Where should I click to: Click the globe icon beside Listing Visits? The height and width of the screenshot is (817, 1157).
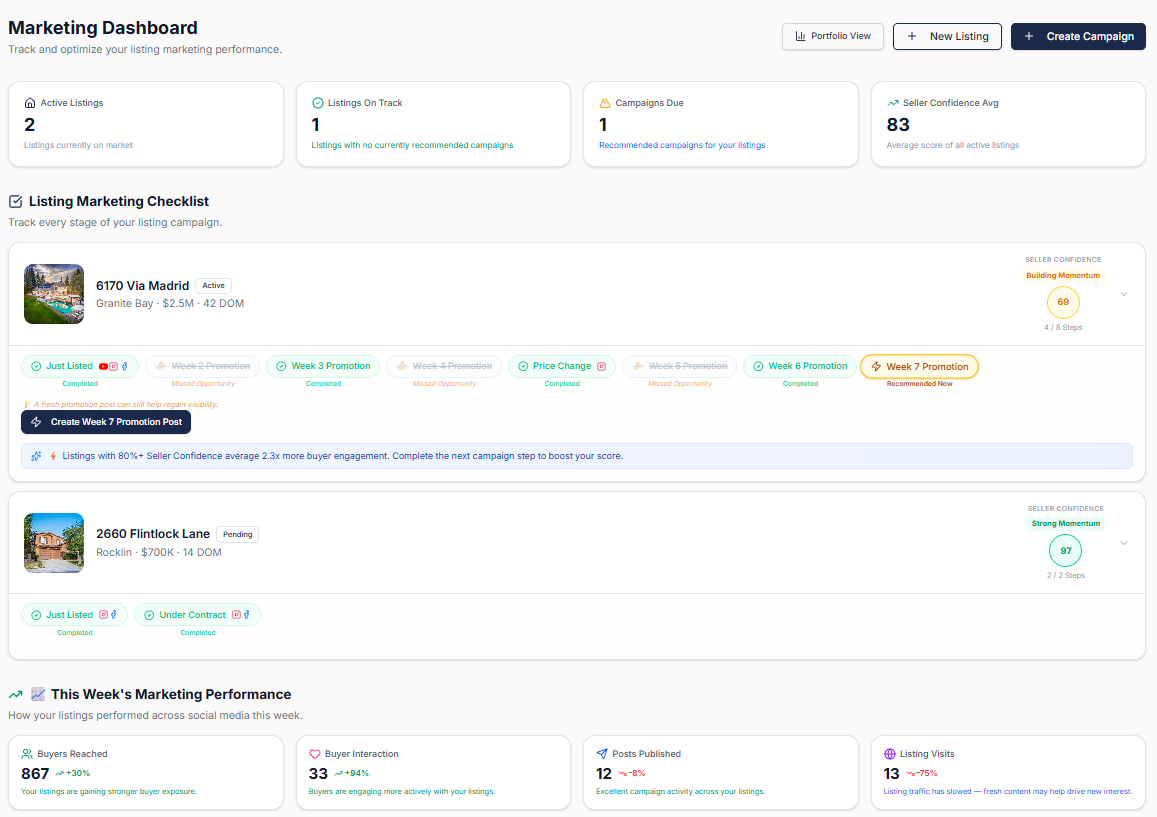[x=890, y=754]
